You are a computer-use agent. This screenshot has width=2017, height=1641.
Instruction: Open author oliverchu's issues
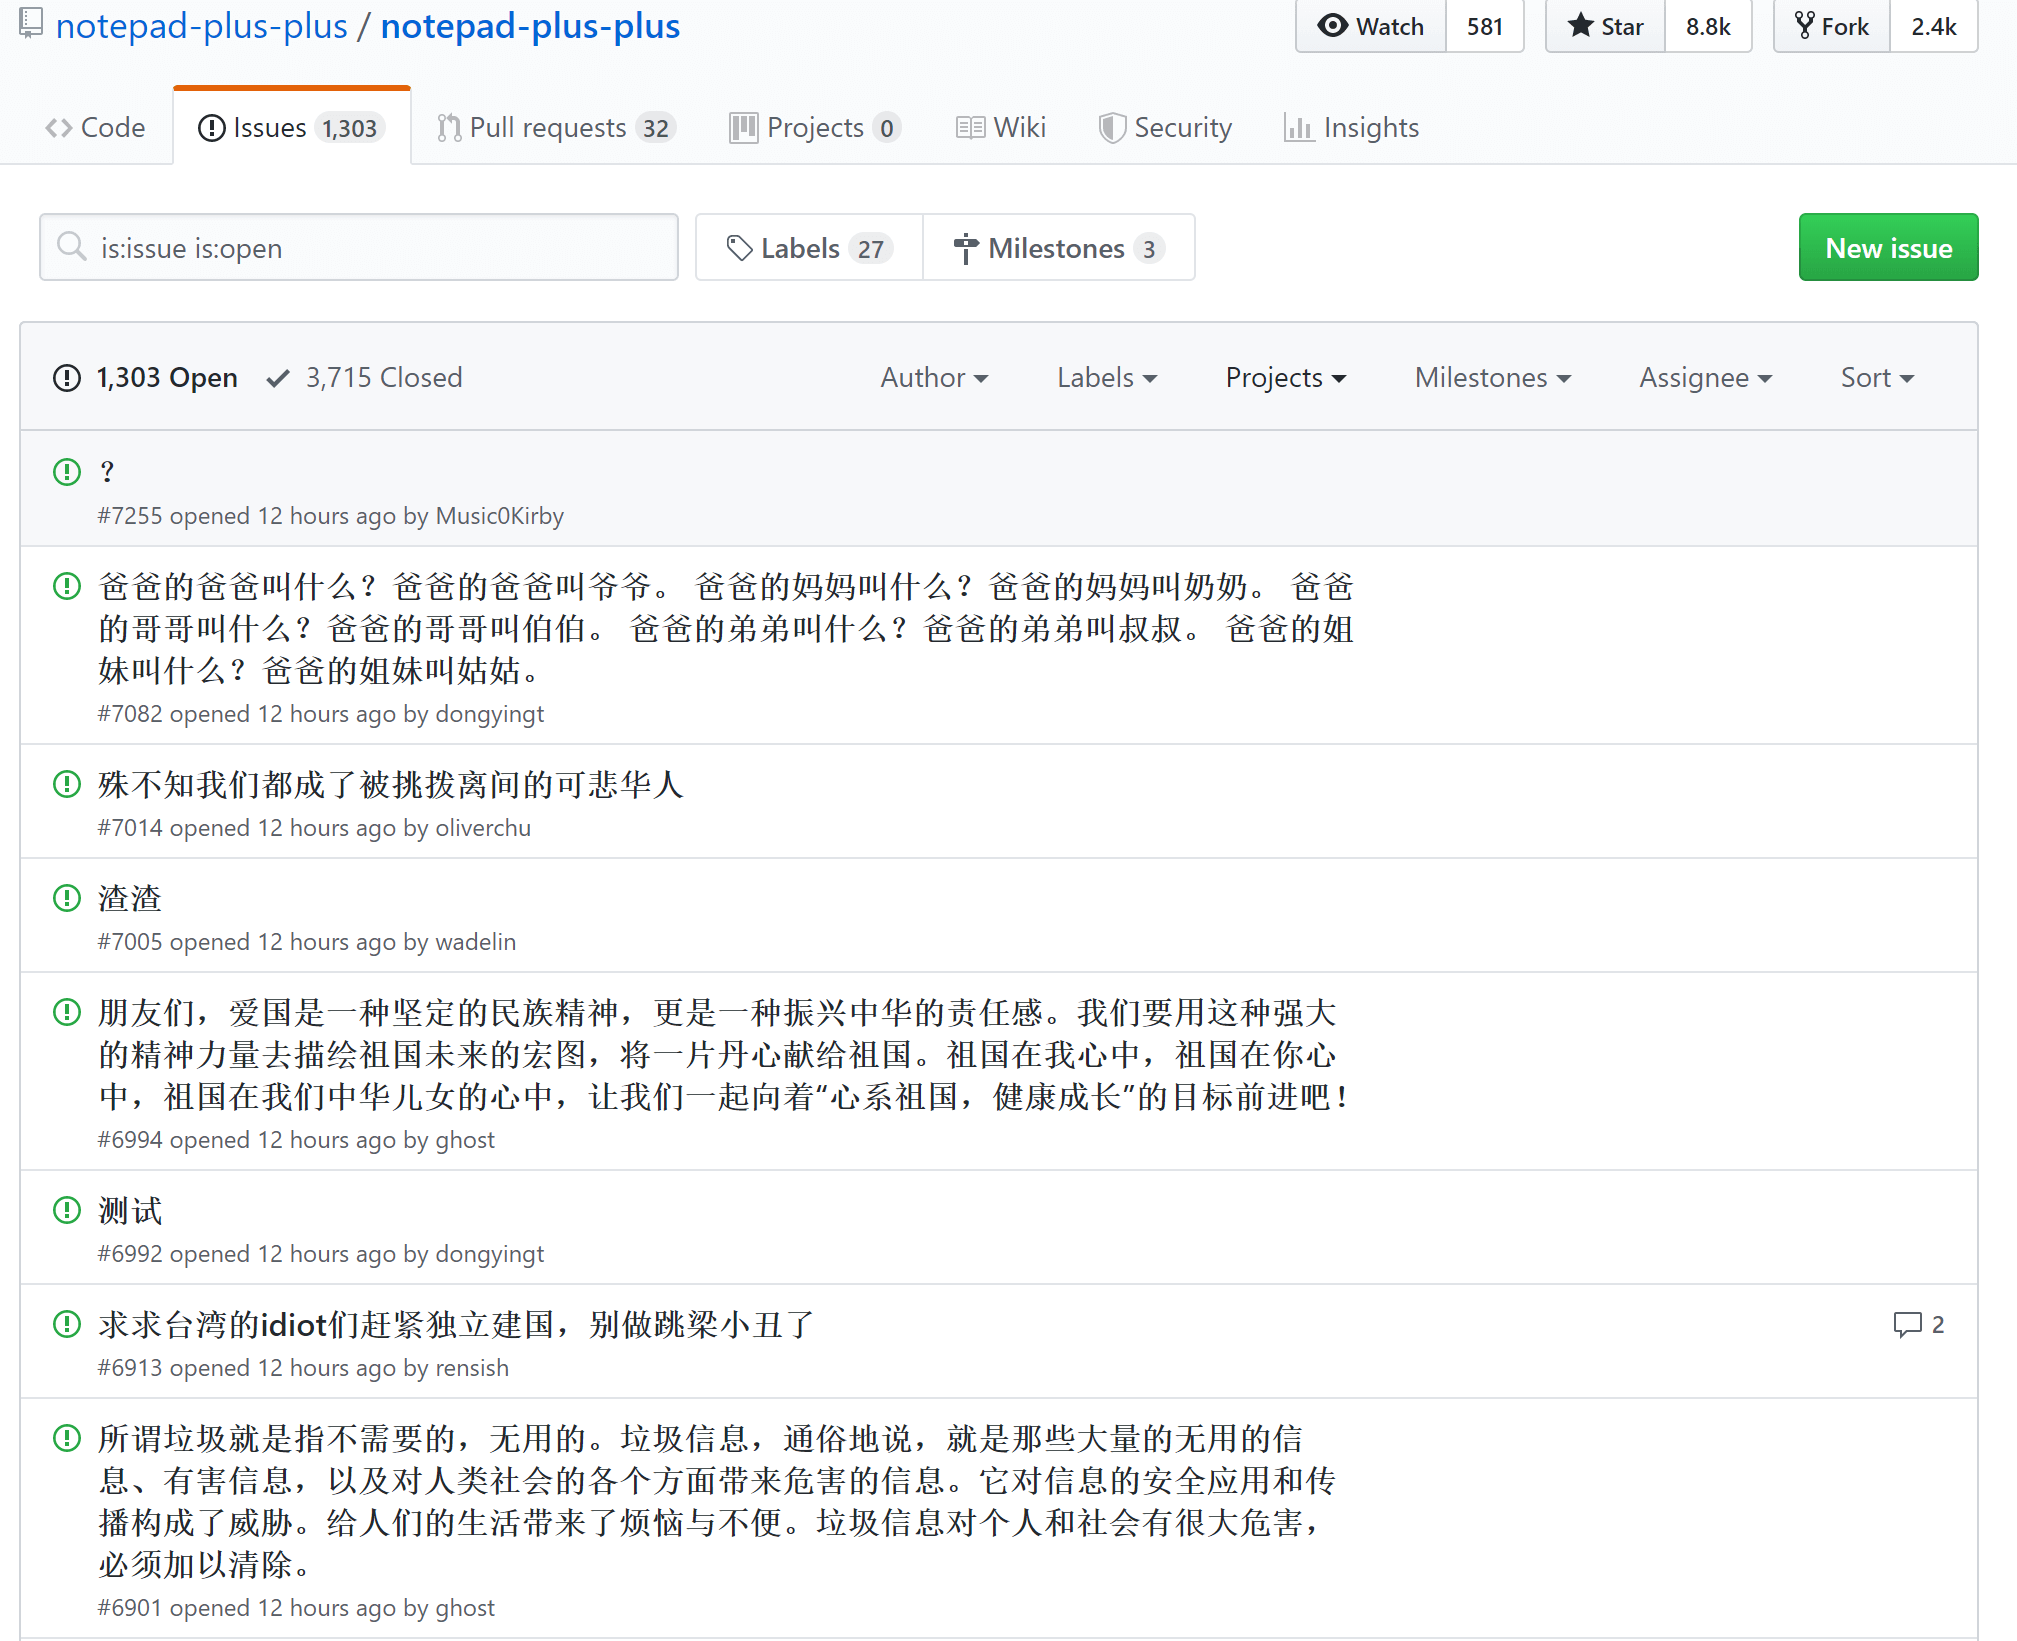coord(483,828)
